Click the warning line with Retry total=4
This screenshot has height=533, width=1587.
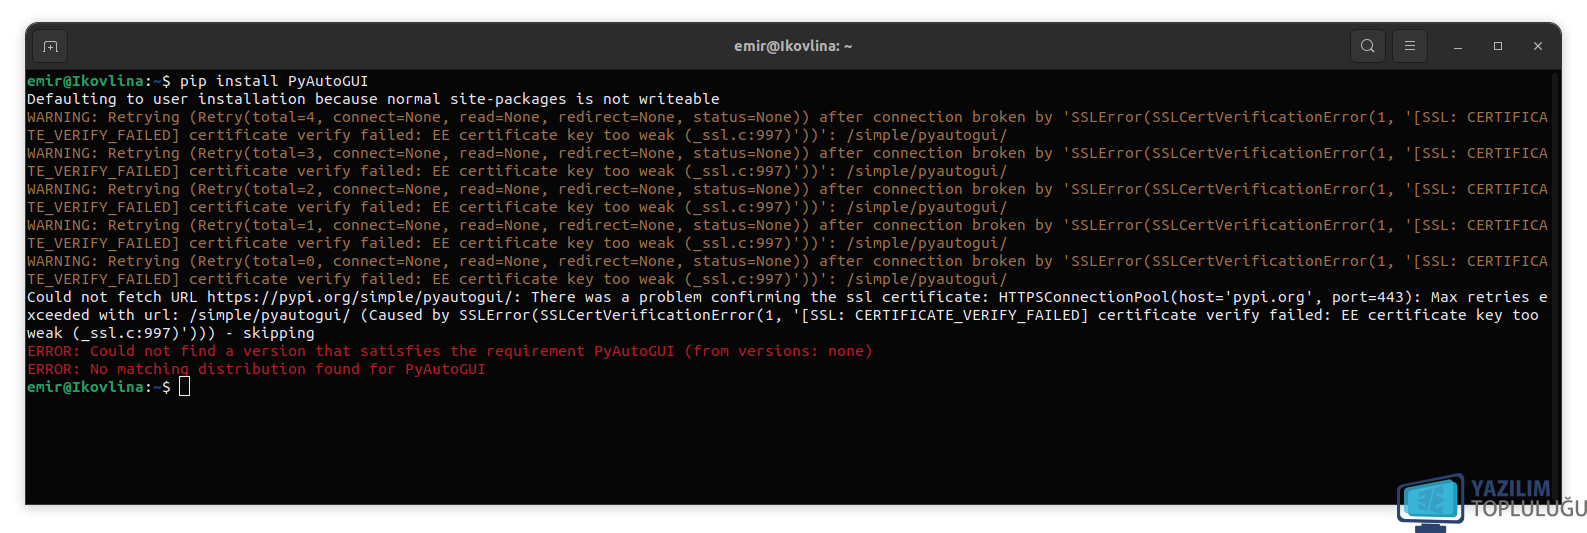coord(787,117)
